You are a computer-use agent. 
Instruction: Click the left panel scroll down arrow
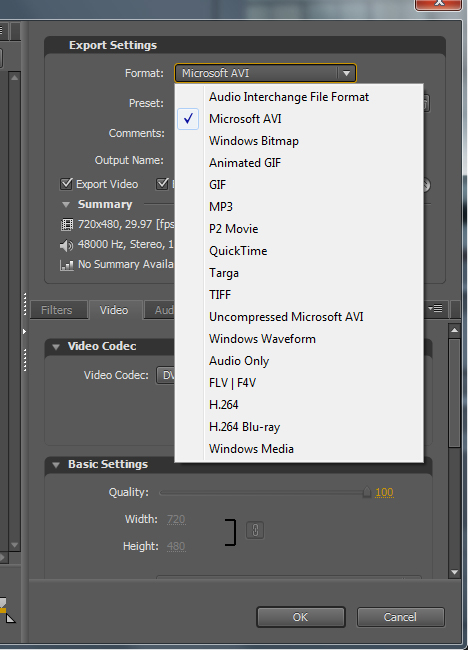[x=15, y=545]
